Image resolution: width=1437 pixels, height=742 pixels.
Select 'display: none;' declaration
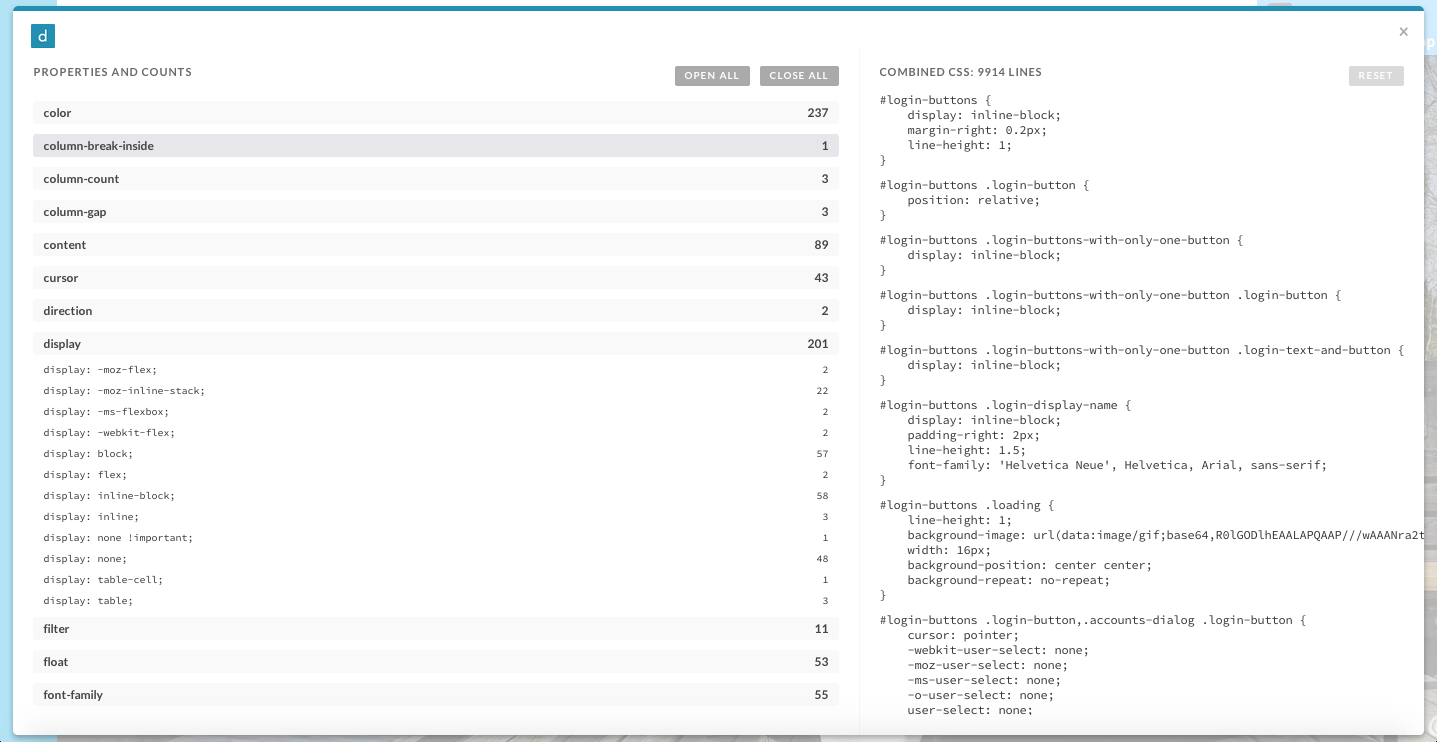coord(85,559)
